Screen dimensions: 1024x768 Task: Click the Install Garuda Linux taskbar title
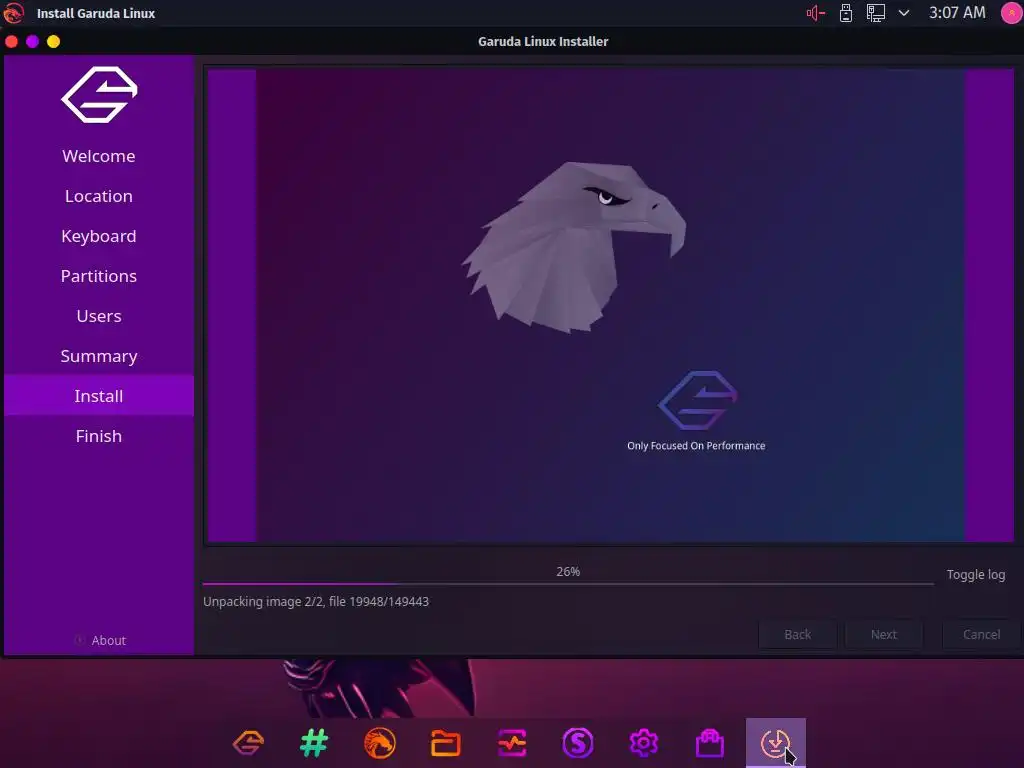click(x=96, y=13)
